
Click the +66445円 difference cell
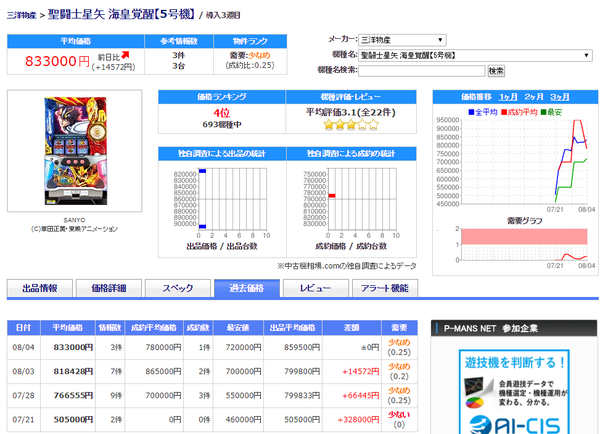(352, 395)
